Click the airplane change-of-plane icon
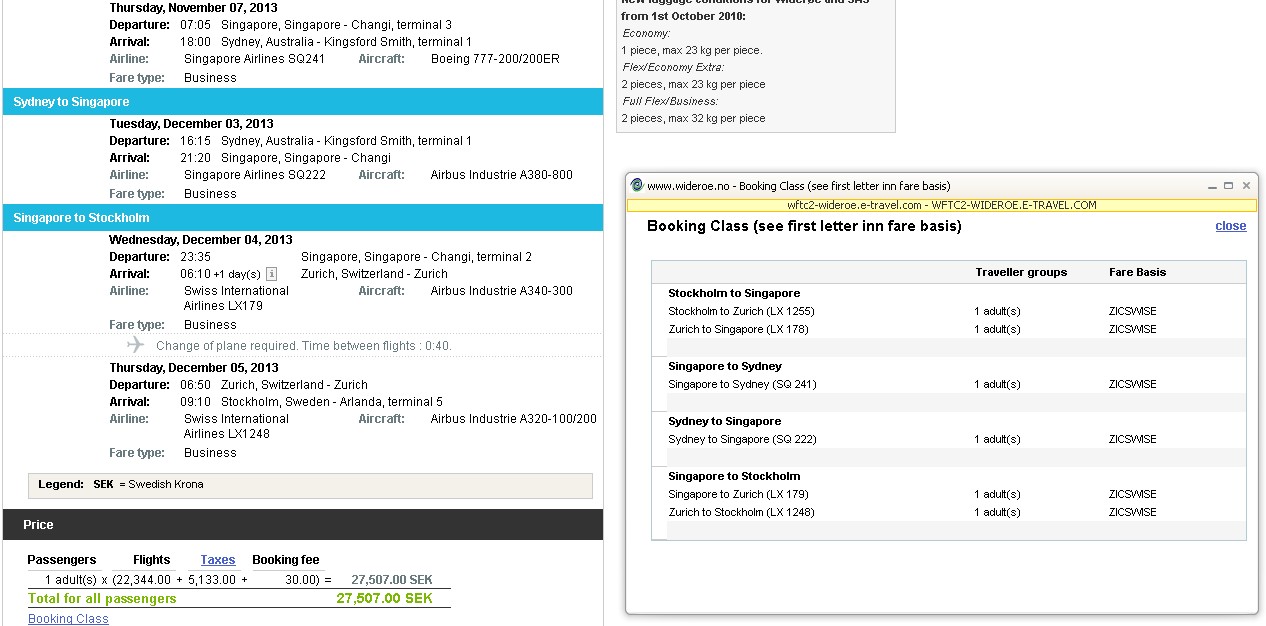This screenshot has width=1266, height=626. [x=136, y=345]
